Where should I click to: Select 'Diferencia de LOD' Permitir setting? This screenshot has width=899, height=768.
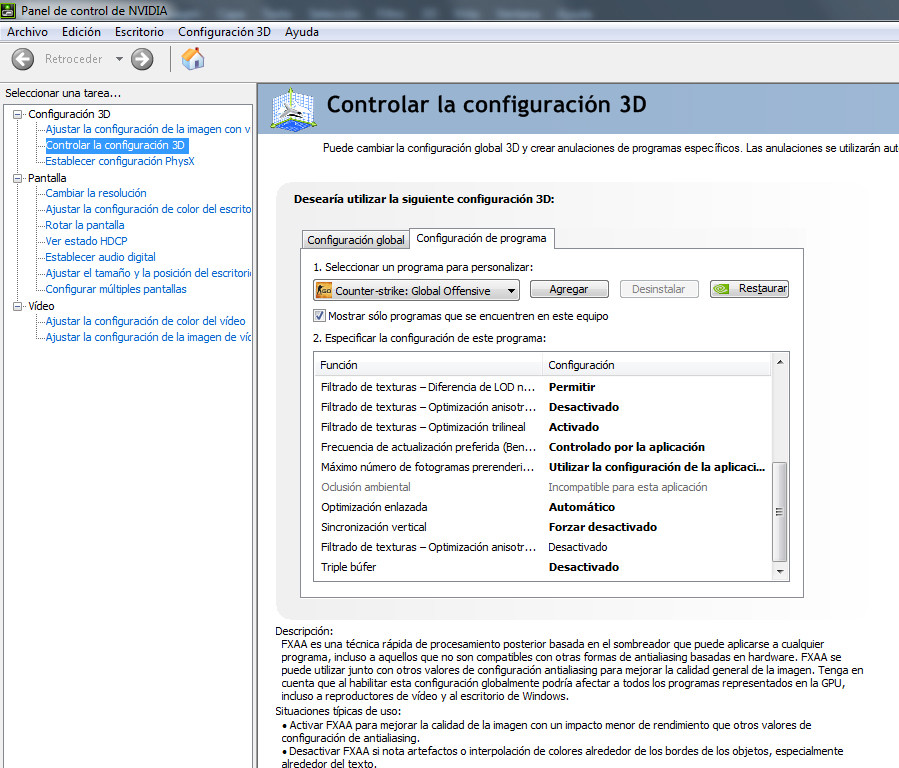tap(572, 387)
